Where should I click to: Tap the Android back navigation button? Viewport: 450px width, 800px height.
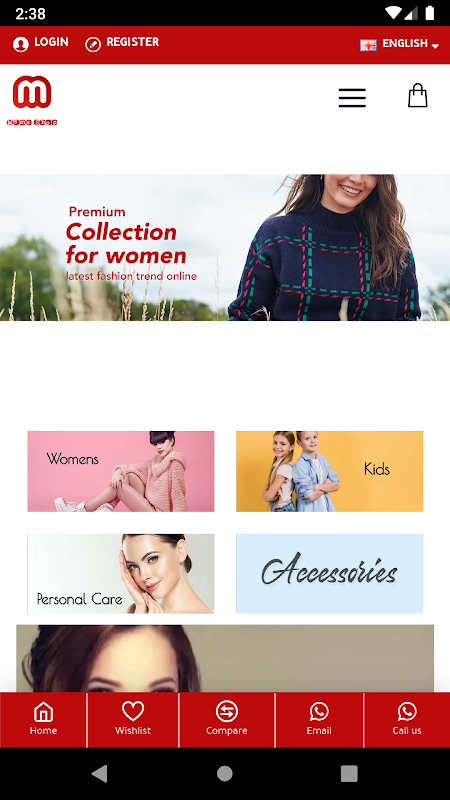click(x=99, y=773)
